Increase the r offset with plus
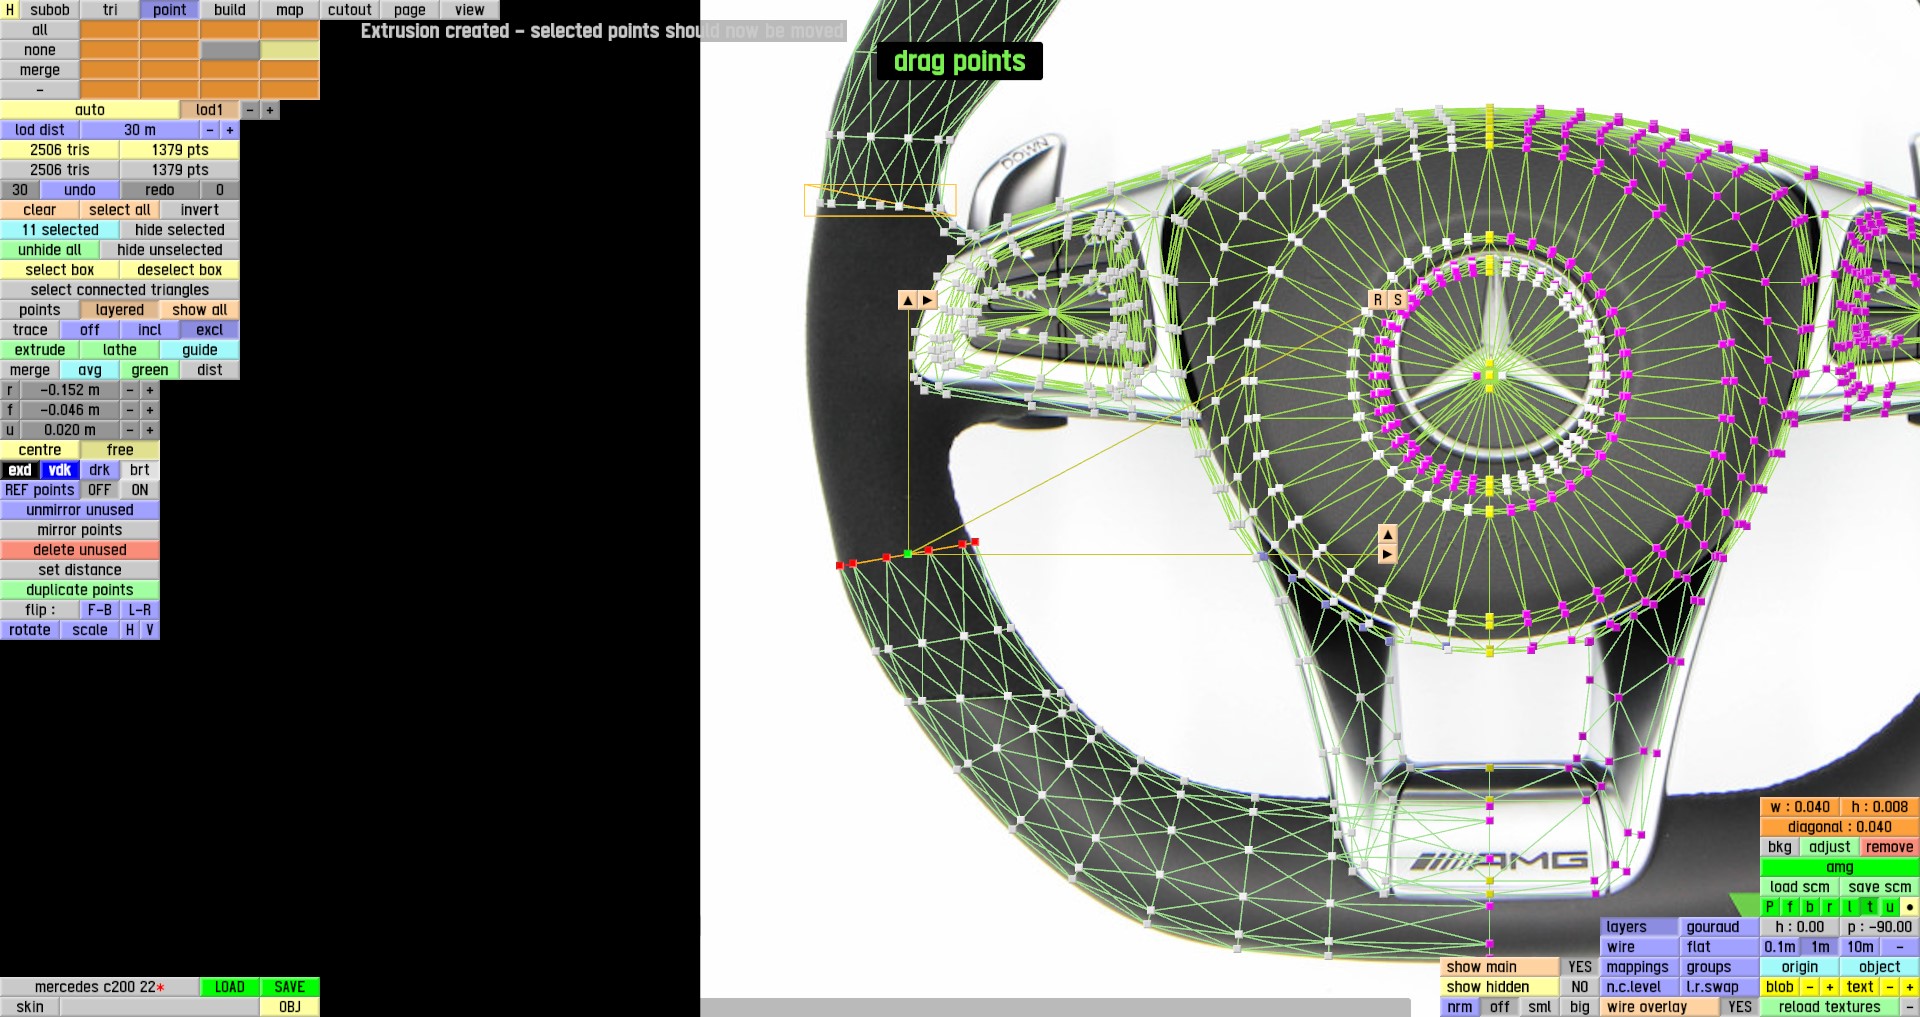 [150, 390]
